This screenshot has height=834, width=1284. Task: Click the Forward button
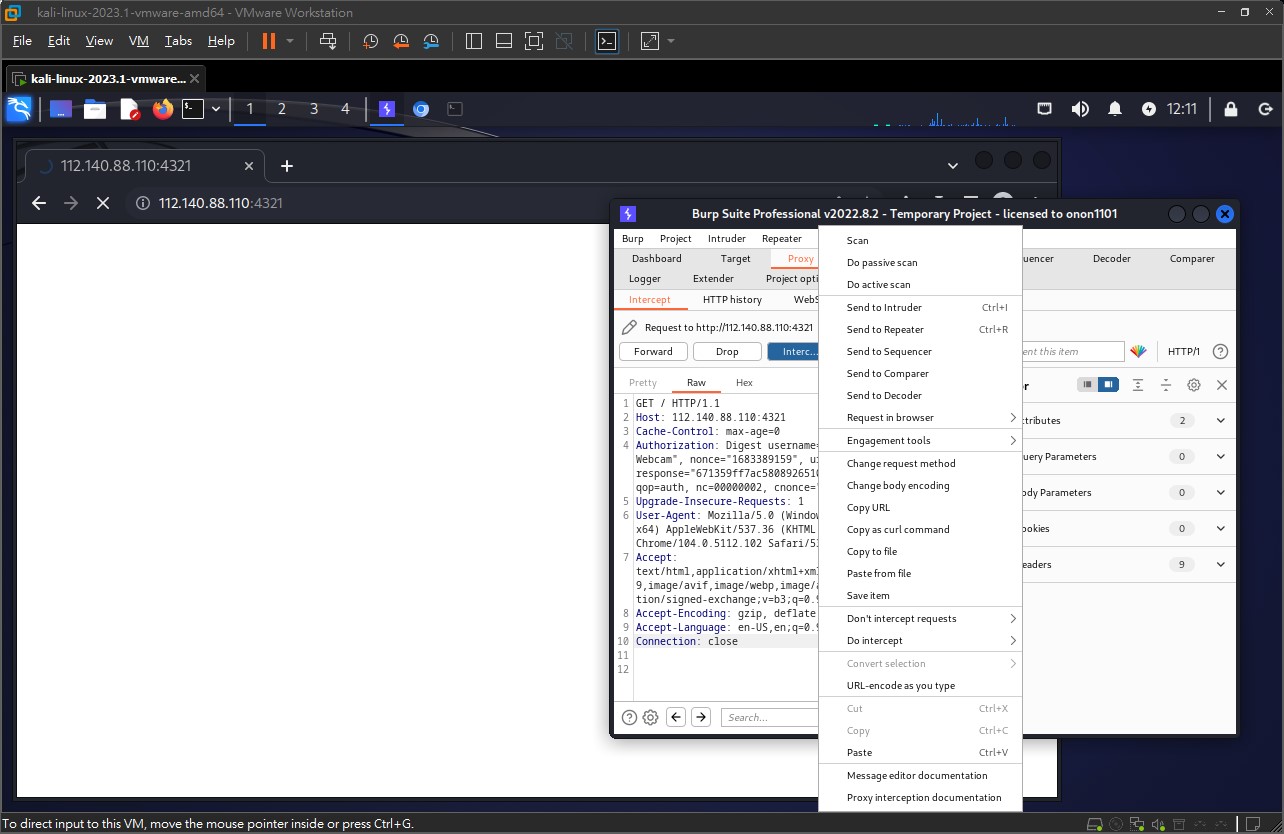653,352
